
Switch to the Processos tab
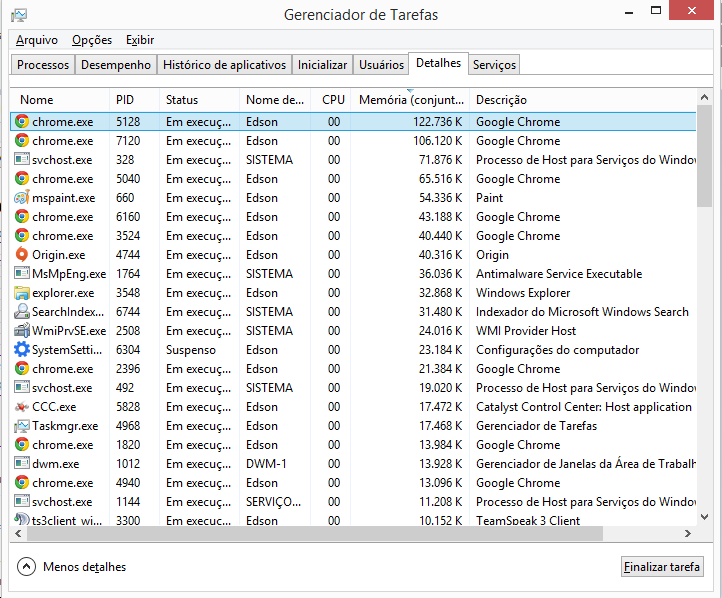tap(43, 64)
